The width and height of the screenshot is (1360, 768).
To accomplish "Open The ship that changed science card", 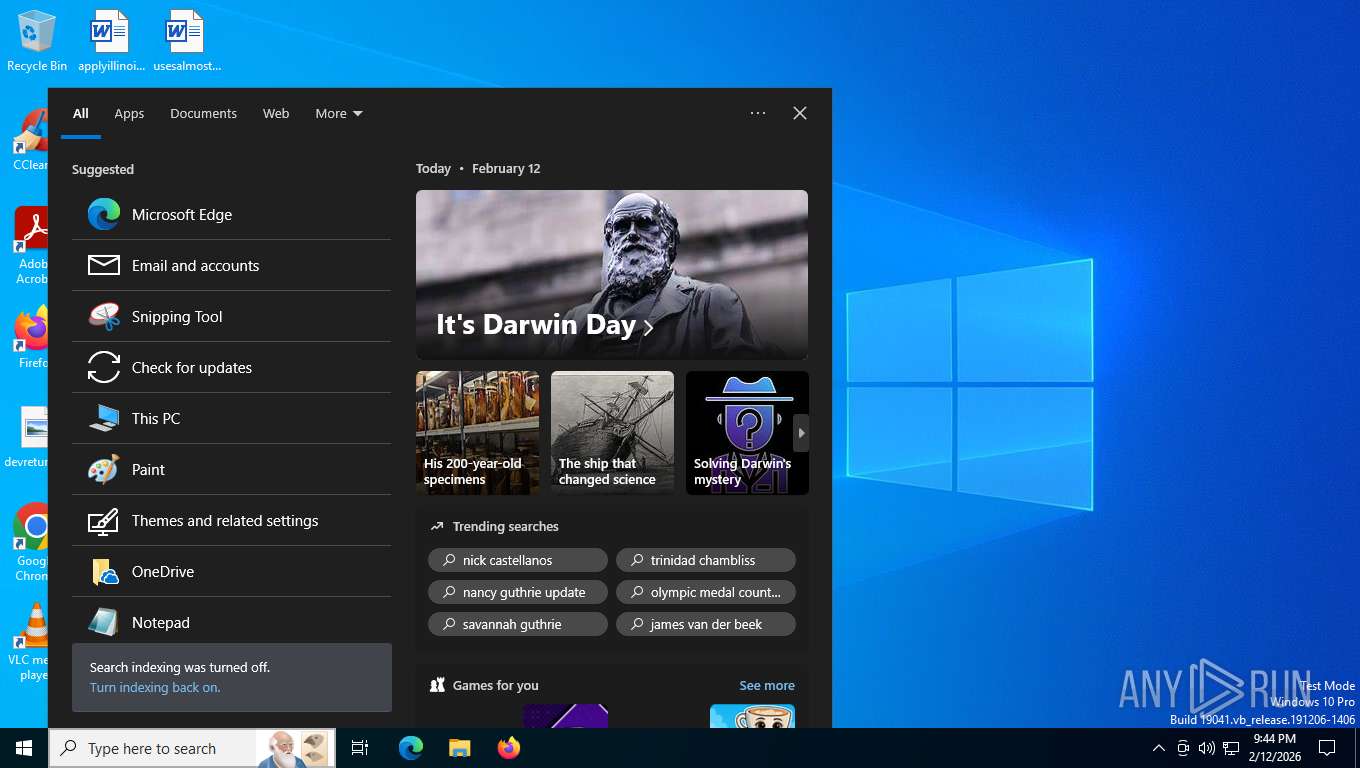I will [x=612, y=433].
